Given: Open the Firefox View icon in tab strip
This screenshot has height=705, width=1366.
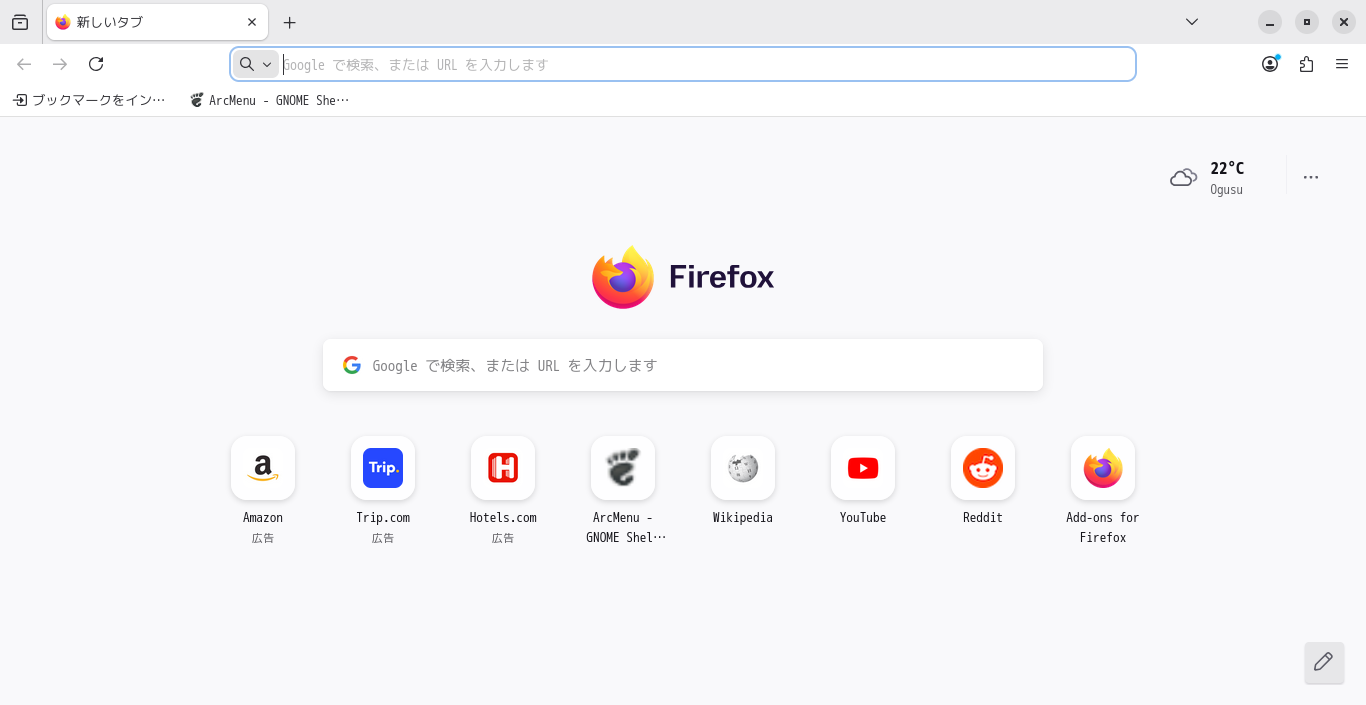Looking at the screenshot, I should point(20,22).
